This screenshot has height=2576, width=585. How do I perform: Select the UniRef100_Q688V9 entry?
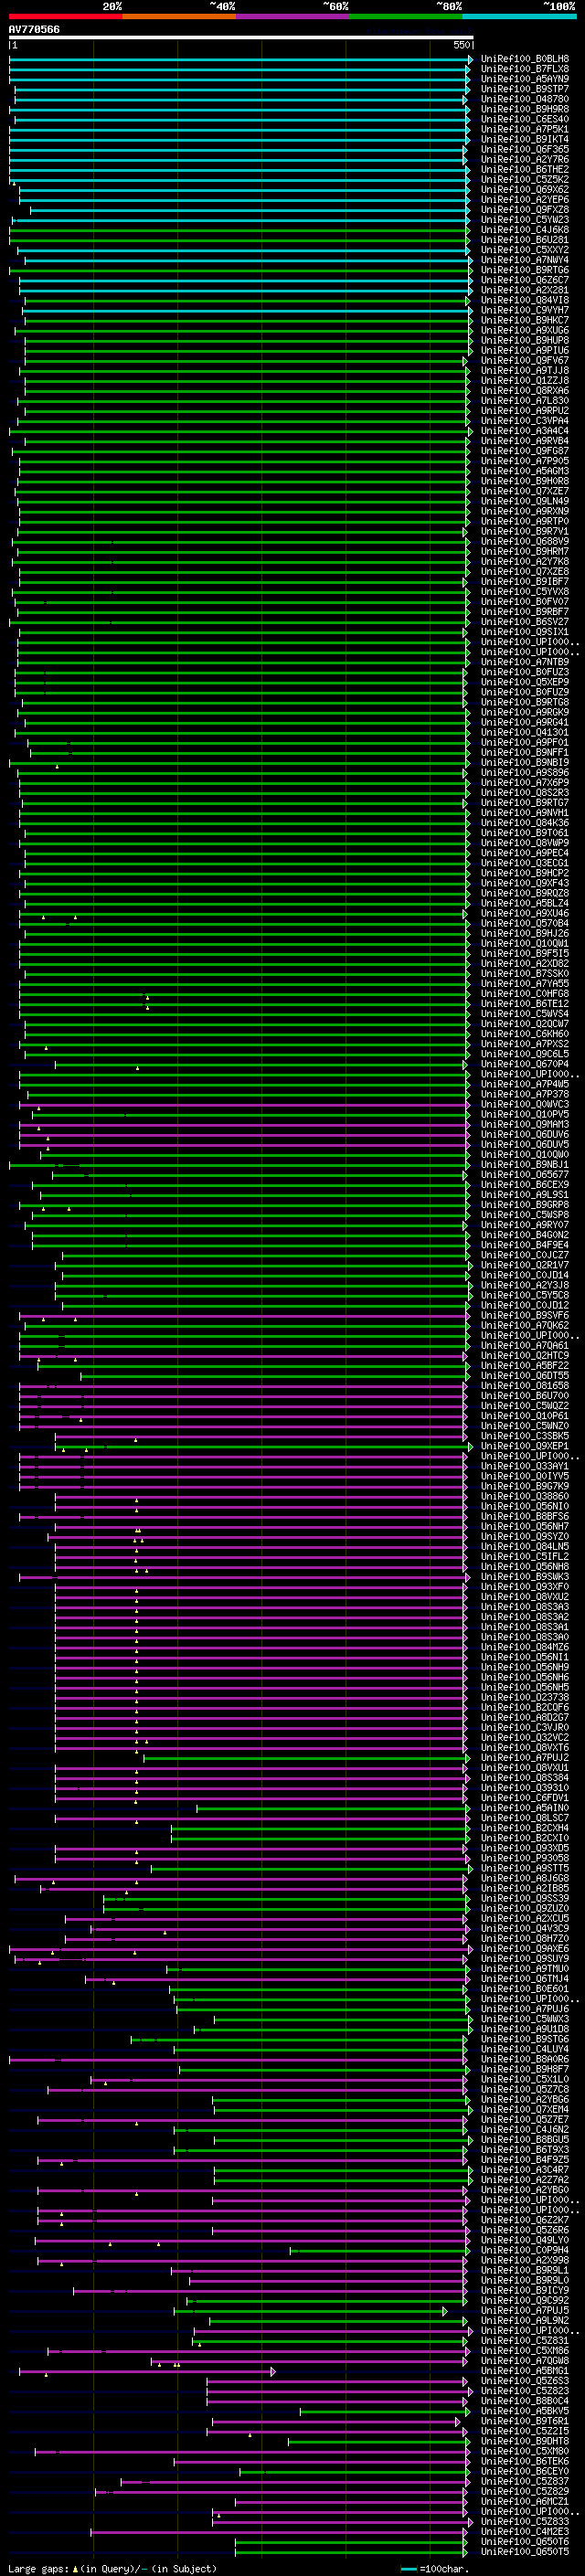pyautogui.click(x=524, y=541)
